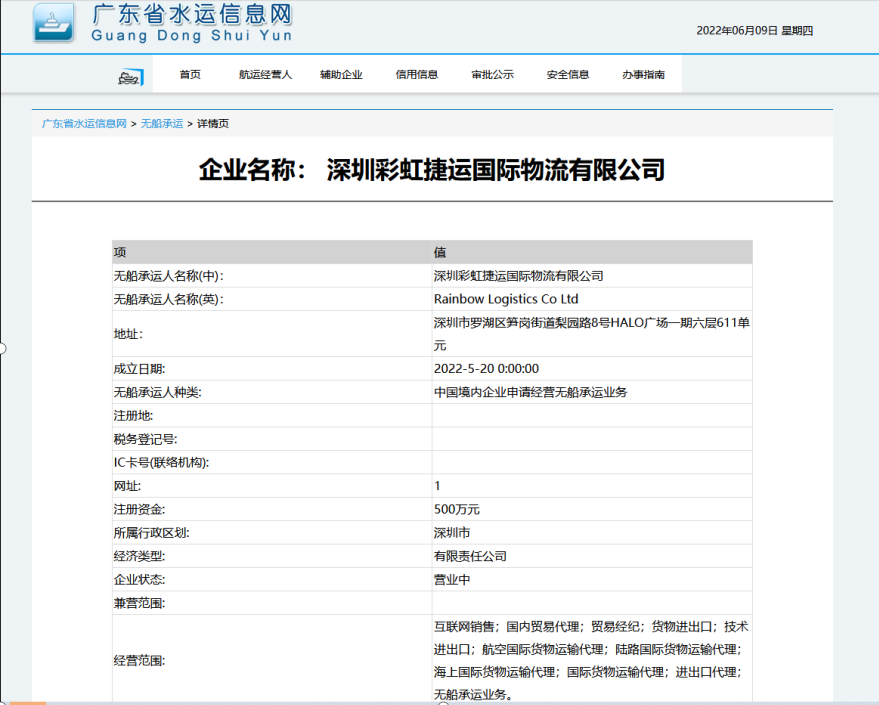Click the small boat icon beside navigation

point(131,77)
